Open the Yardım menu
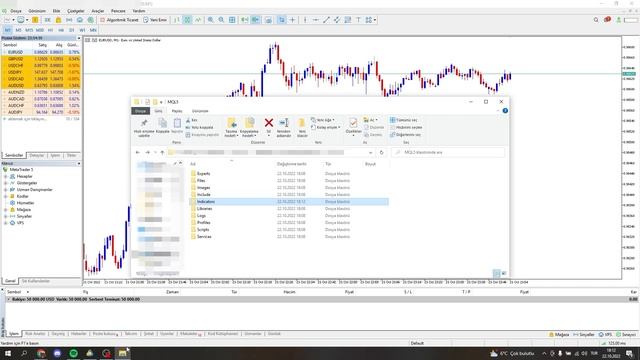640x360 pixels. 139,11
